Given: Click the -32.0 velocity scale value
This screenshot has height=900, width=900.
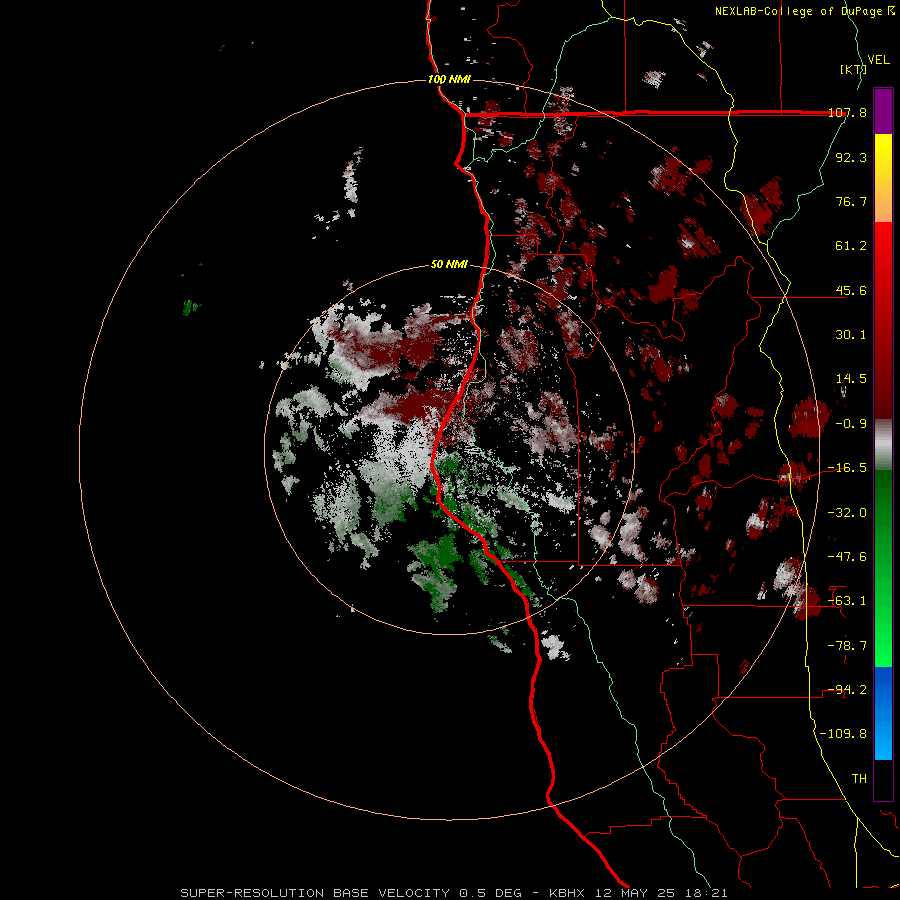Looking at the screenshot, I should tap(847, 512).
